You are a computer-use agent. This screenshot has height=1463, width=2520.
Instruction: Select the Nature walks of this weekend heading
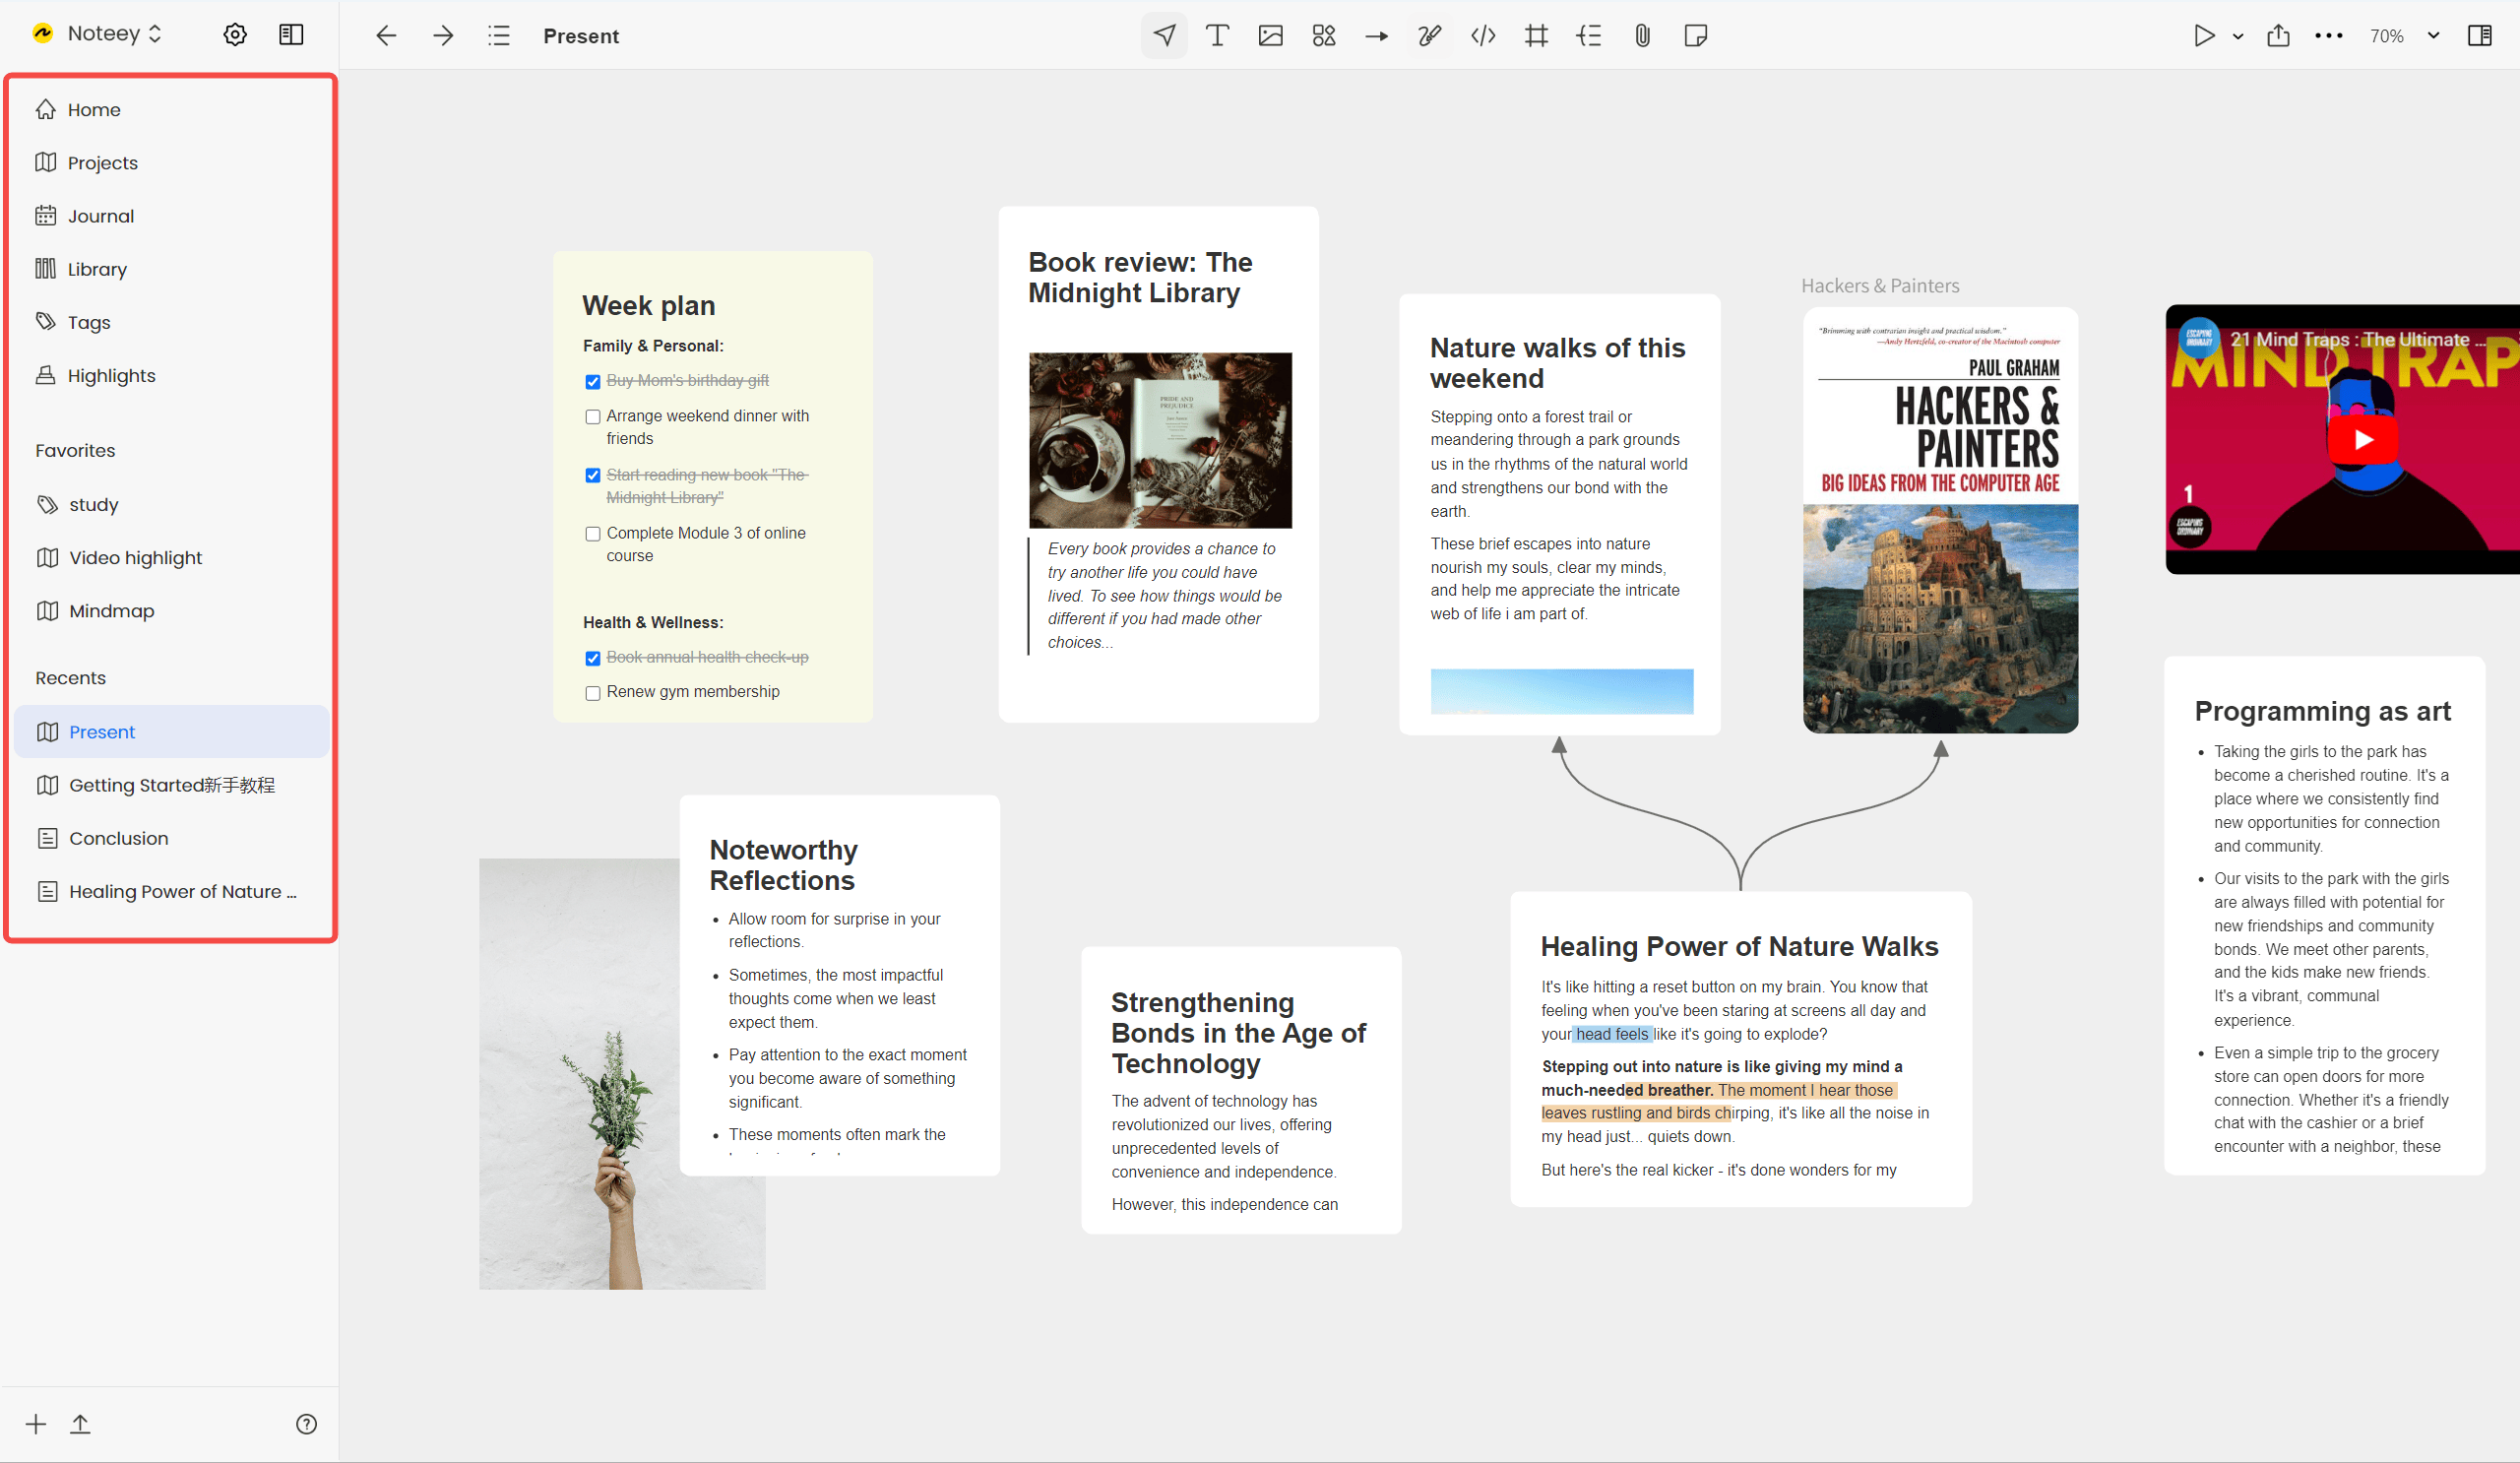1557,363
